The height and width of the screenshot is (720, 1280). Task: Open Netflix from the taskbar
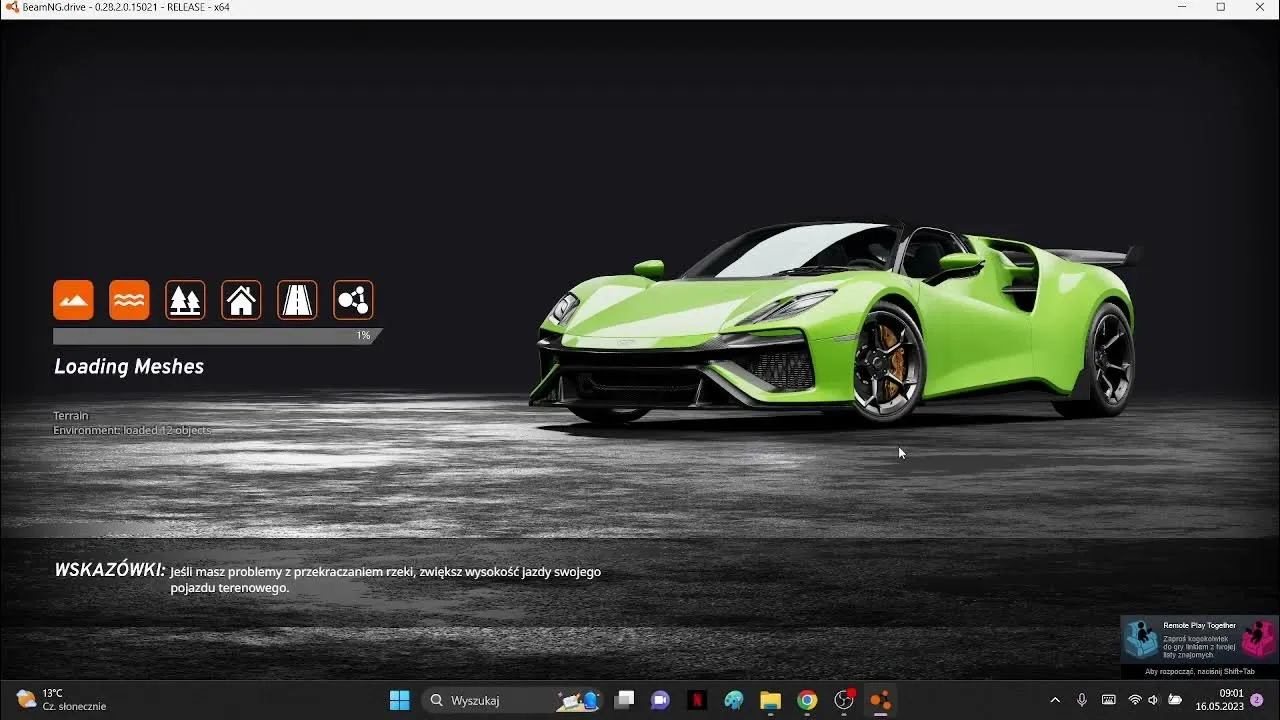(x=697, y=700)
